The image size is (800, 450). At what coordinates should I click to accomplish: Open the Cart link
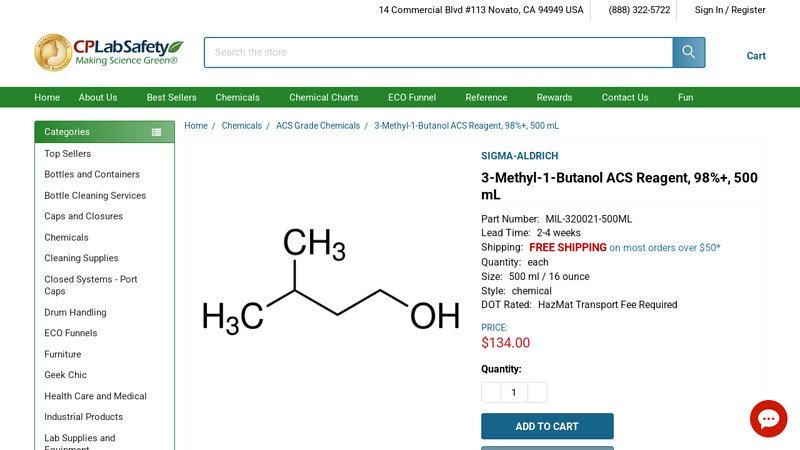[756, 56]
